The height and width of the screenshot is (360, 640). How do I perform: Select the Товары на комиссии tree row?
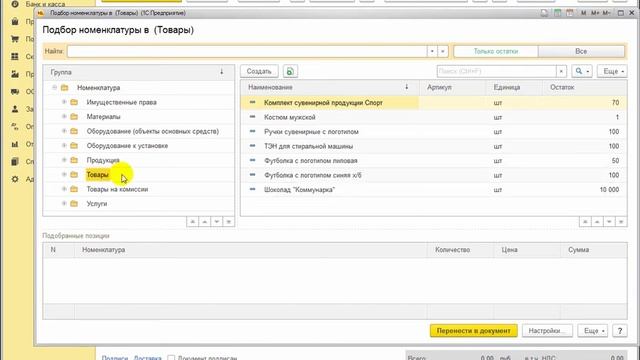click(139, 189)
